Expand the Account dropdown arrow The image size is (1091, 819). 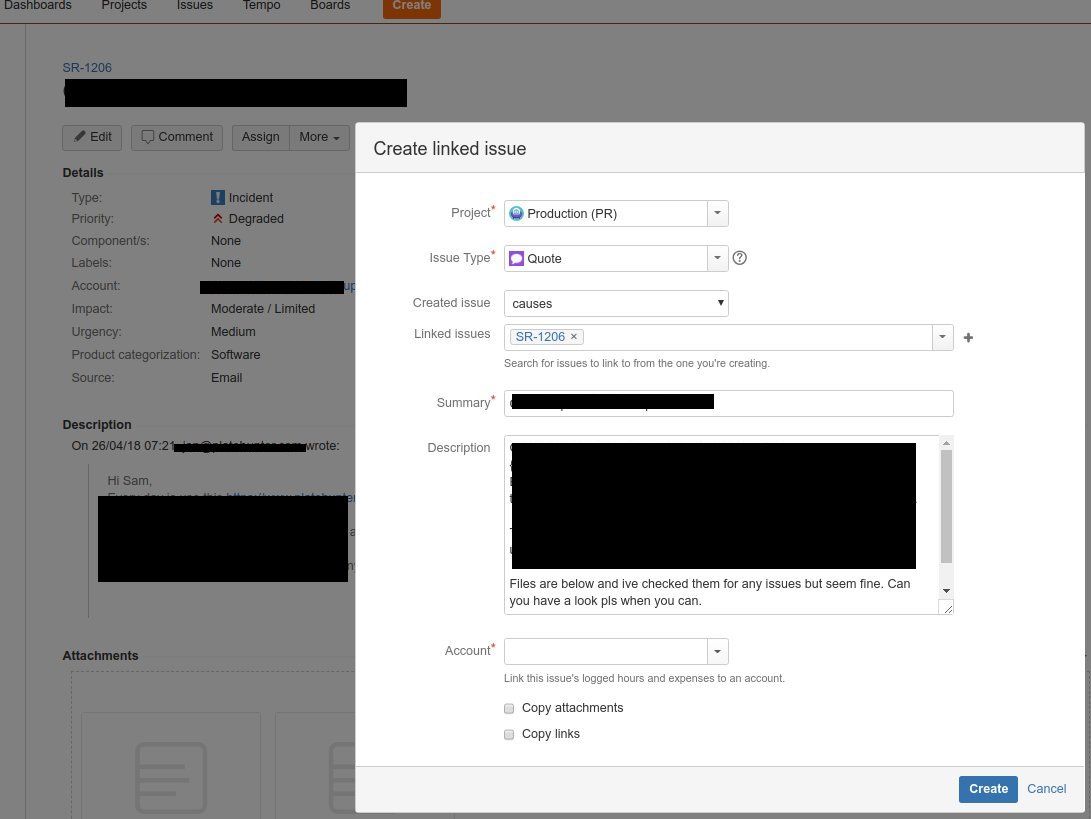(x=717, y=651)
